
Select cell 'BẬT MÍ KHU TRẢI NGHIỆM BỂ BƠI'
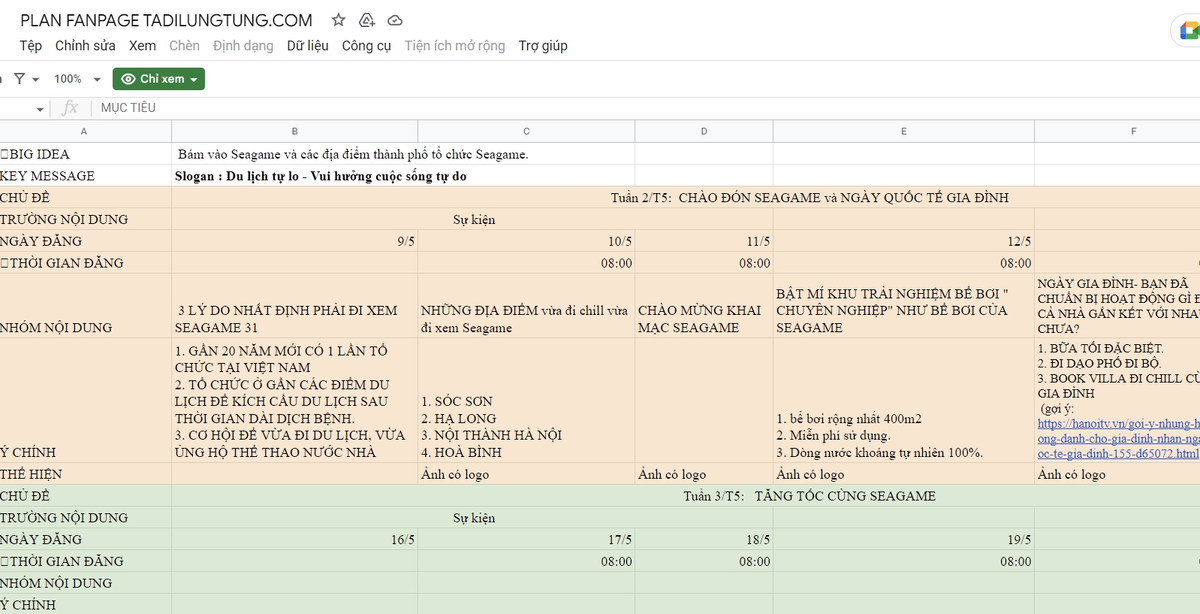click(x=904, y=306)
